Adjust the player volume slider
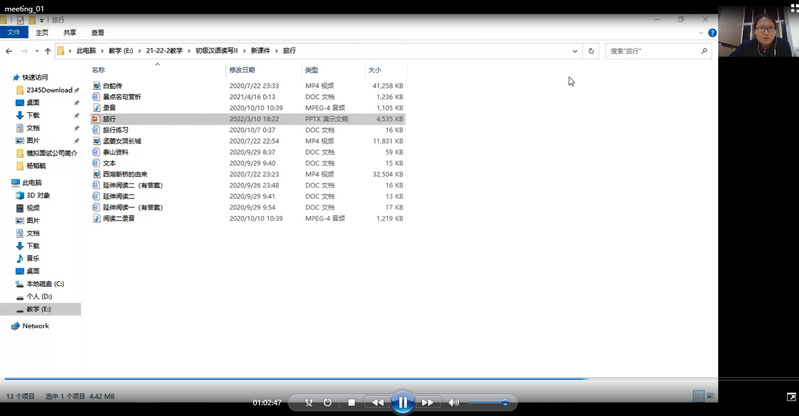799x416 pixels. (486, 402)
